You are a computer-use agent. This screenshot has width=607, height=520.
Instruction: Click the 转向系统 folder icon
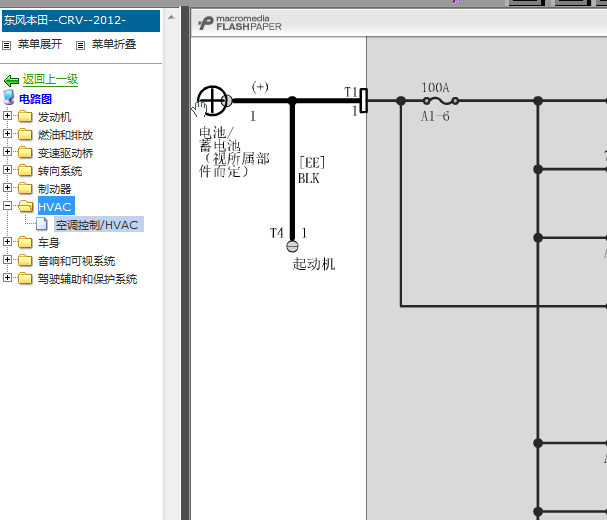(x=25, y=170)
